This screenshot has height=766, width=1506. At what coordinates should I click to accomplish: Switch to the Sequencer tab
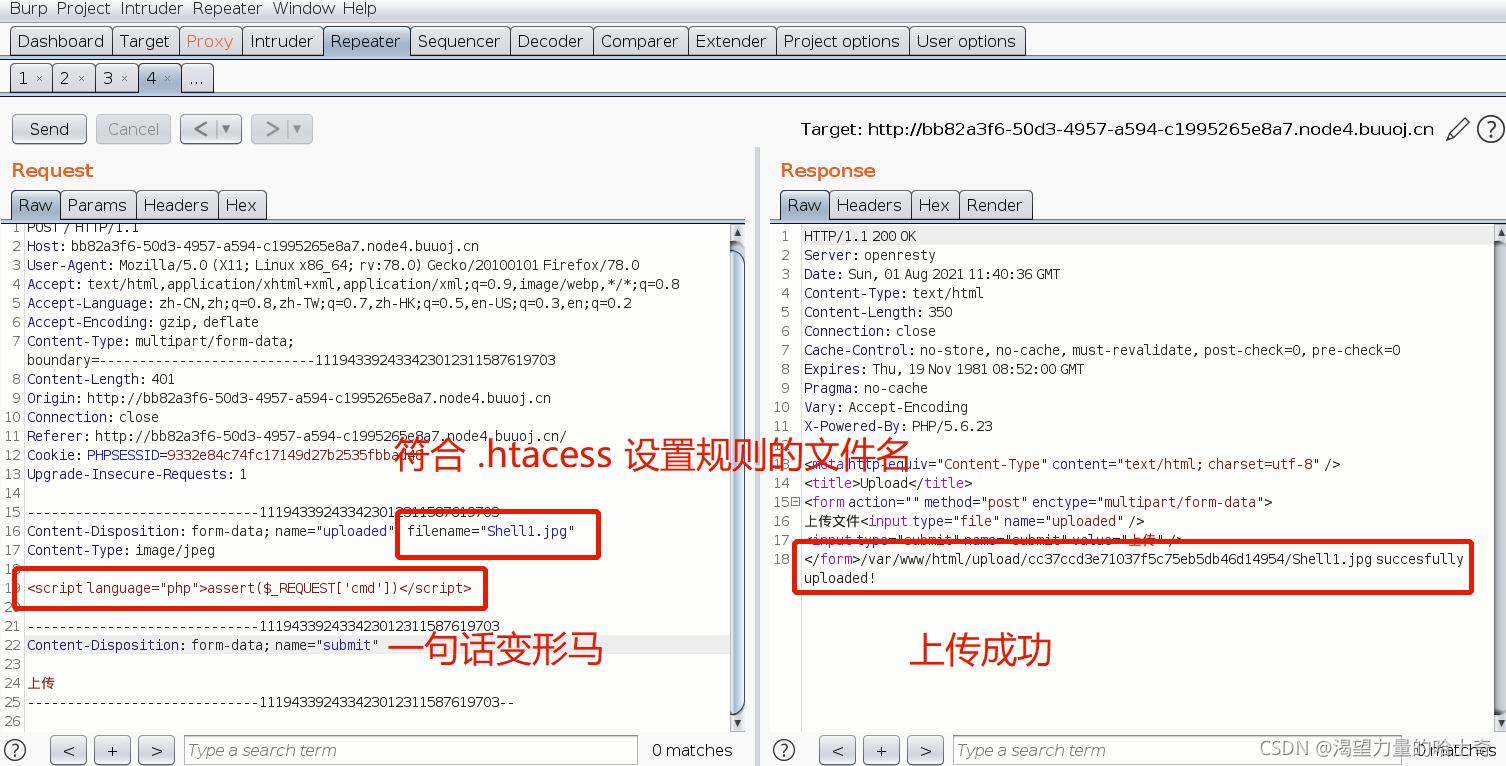pyautogui.click(x=459, y=41)
